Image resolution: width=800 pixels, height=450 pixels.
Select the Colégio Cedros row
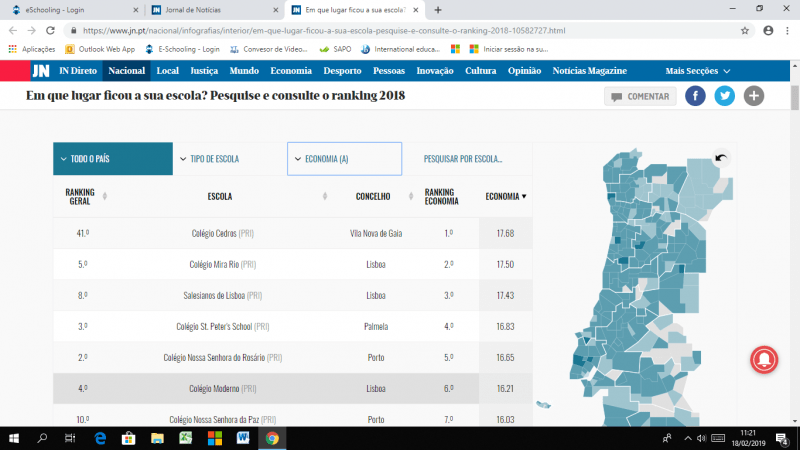(292, 233)
